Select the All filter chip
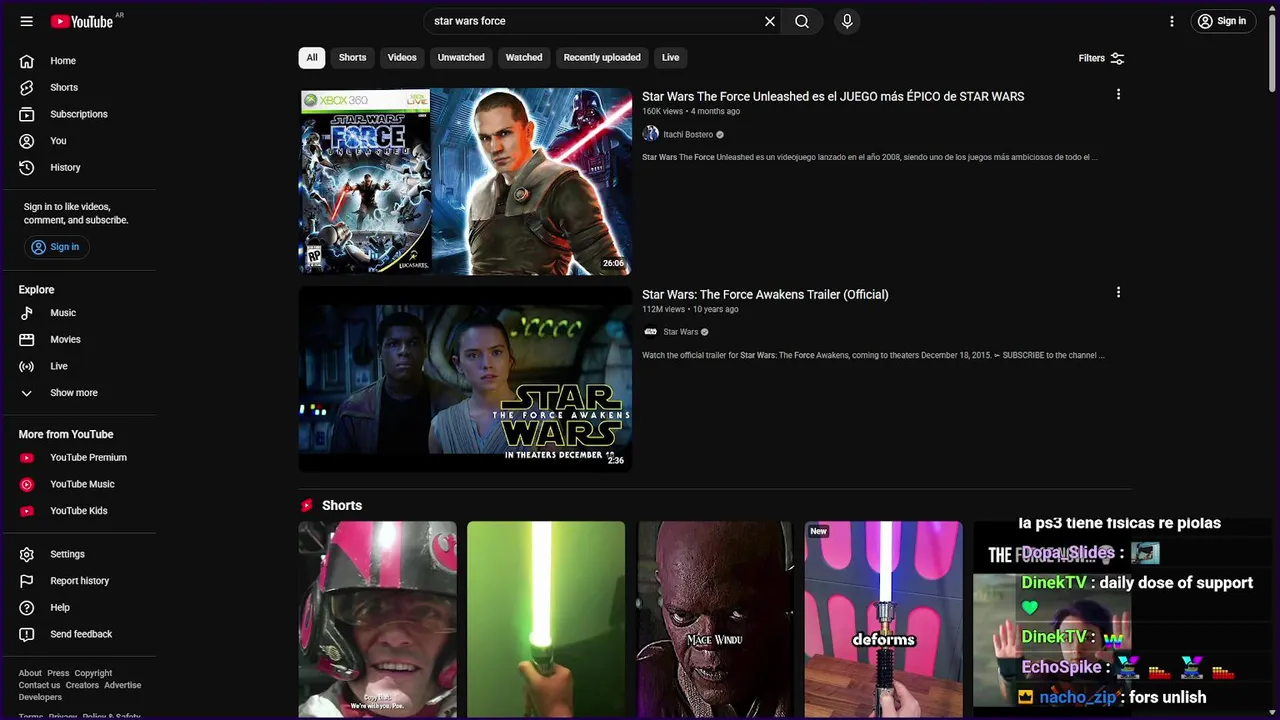Screen dimensions: 1280x720 point(312,58)
